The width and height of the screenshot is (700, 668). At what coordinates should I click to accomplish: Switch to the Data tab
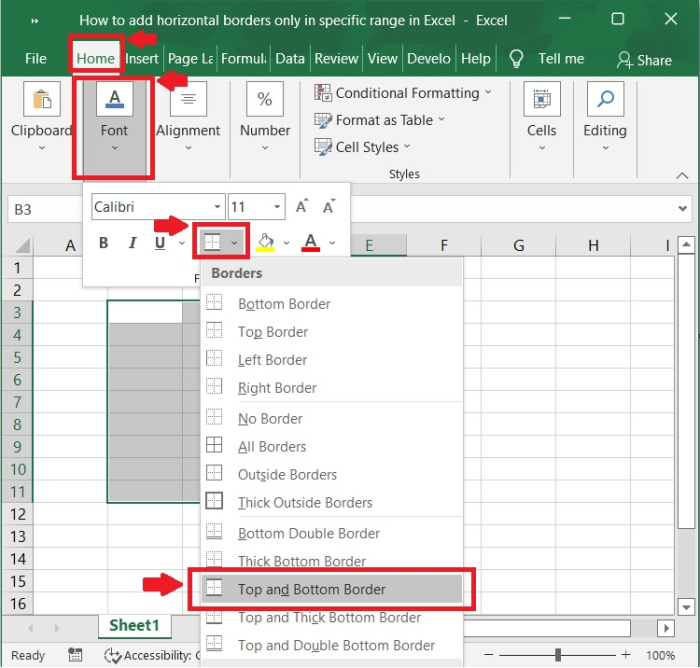290,58
